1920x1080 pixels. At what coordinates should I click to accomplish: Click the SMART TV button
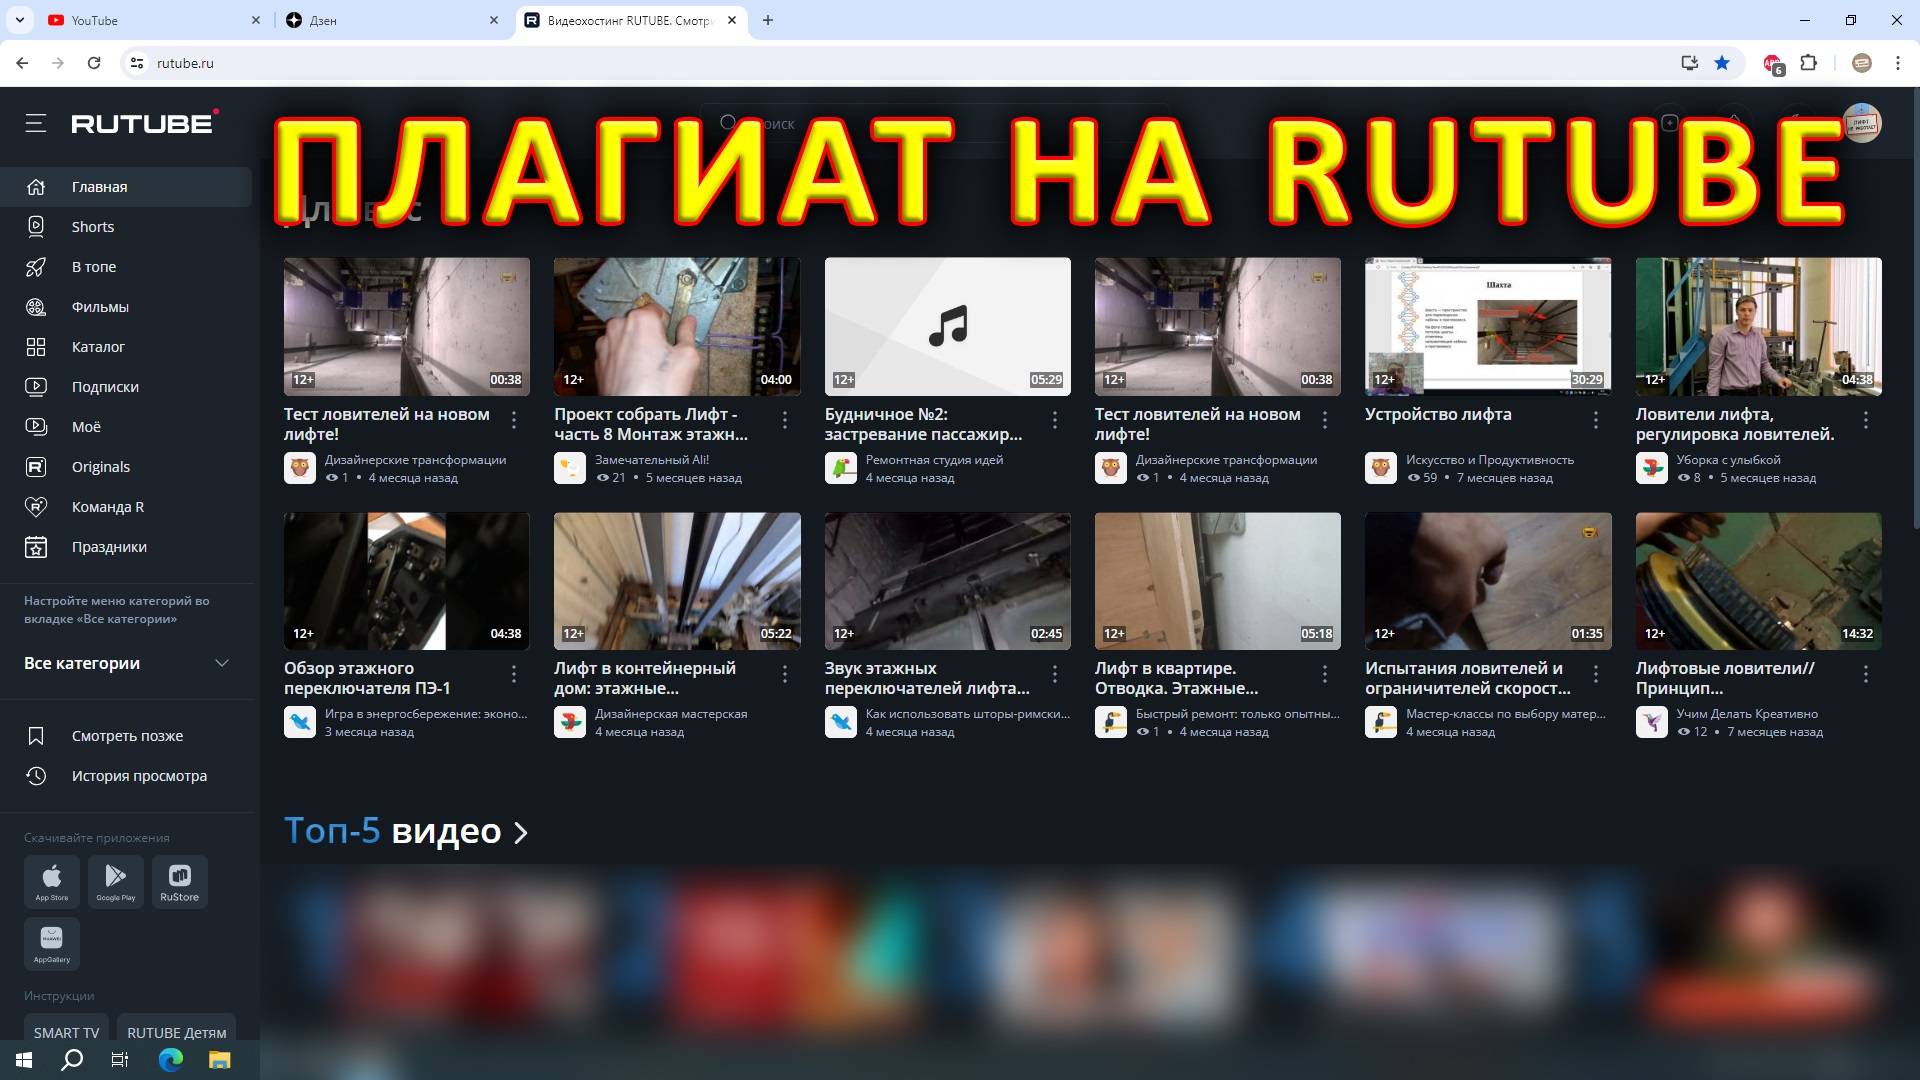coord(66,1032)
